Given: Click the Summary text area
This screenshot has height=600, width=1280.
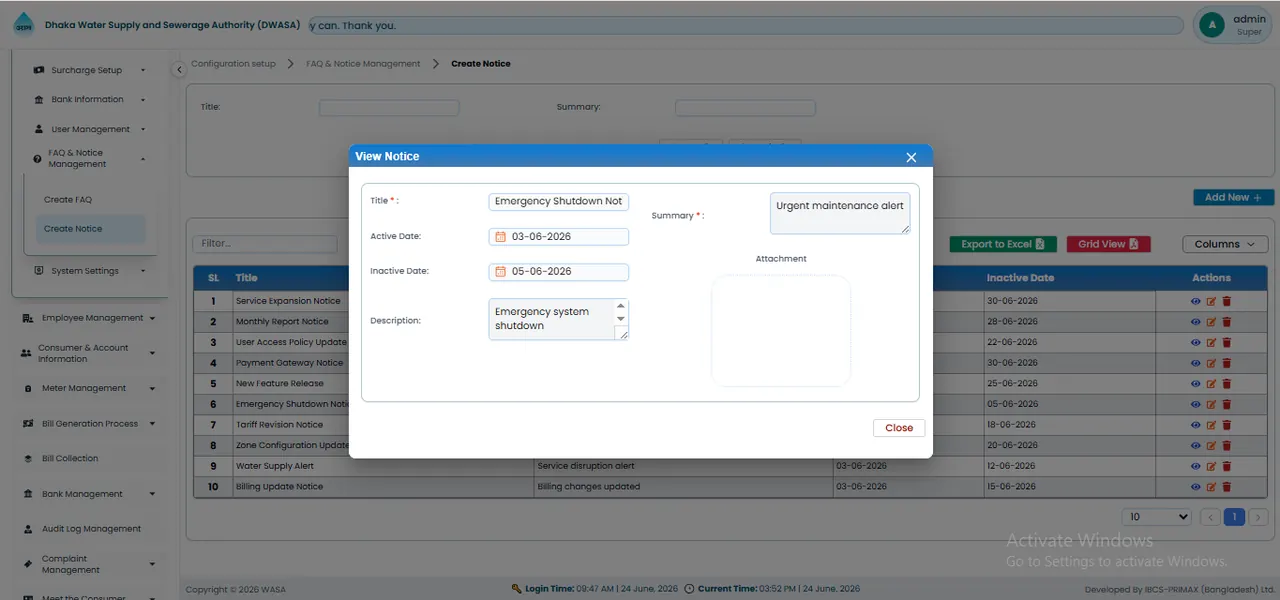Looking at the screenshot, I should click(840, 213).
